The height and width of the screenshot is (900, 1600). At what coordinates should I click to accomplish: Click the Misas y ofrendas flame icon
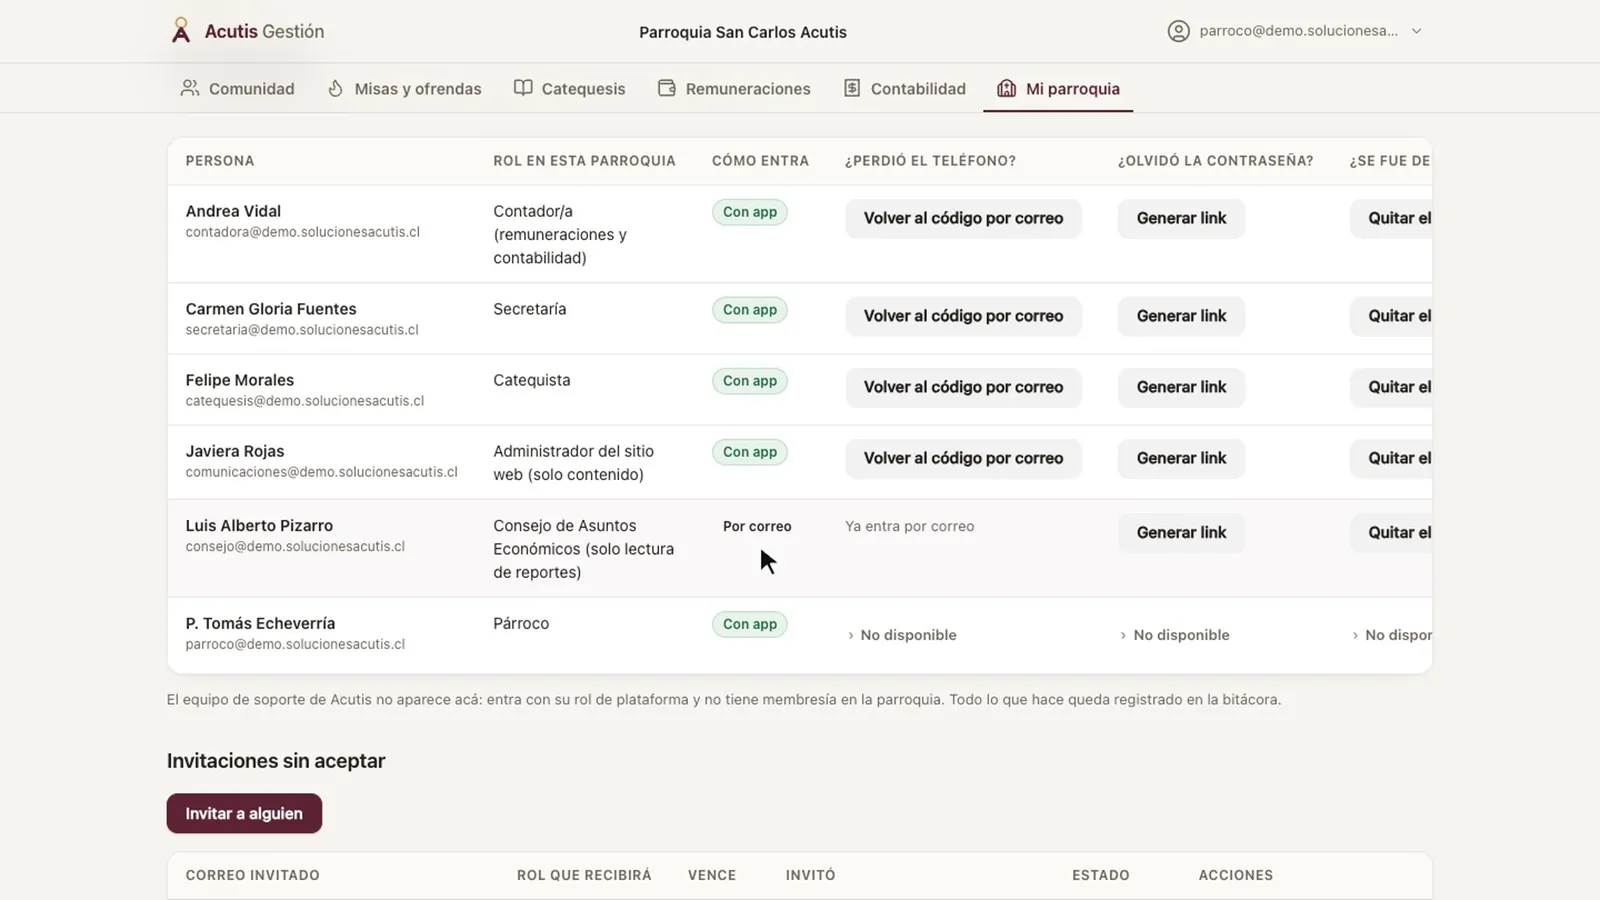click(x=336, y=88)
